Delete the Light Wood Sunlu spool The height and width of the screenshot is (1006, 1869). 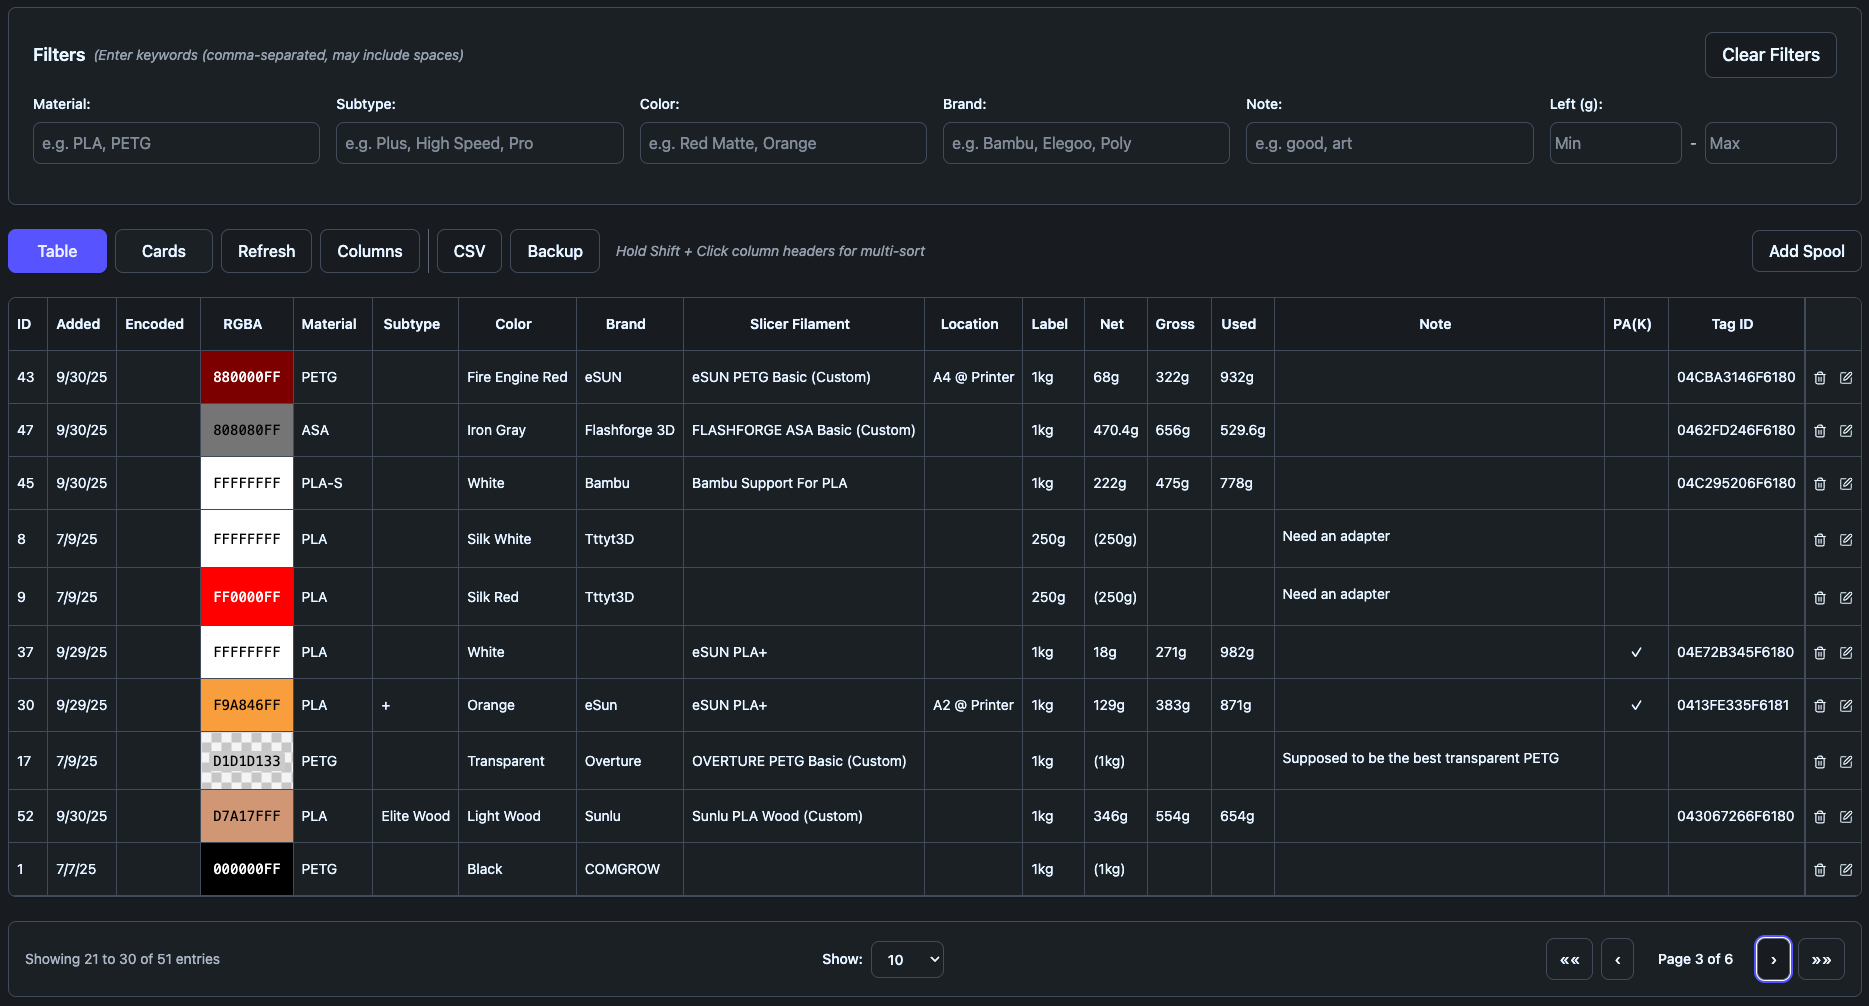pyautogui.click(x=1820, y=817)
